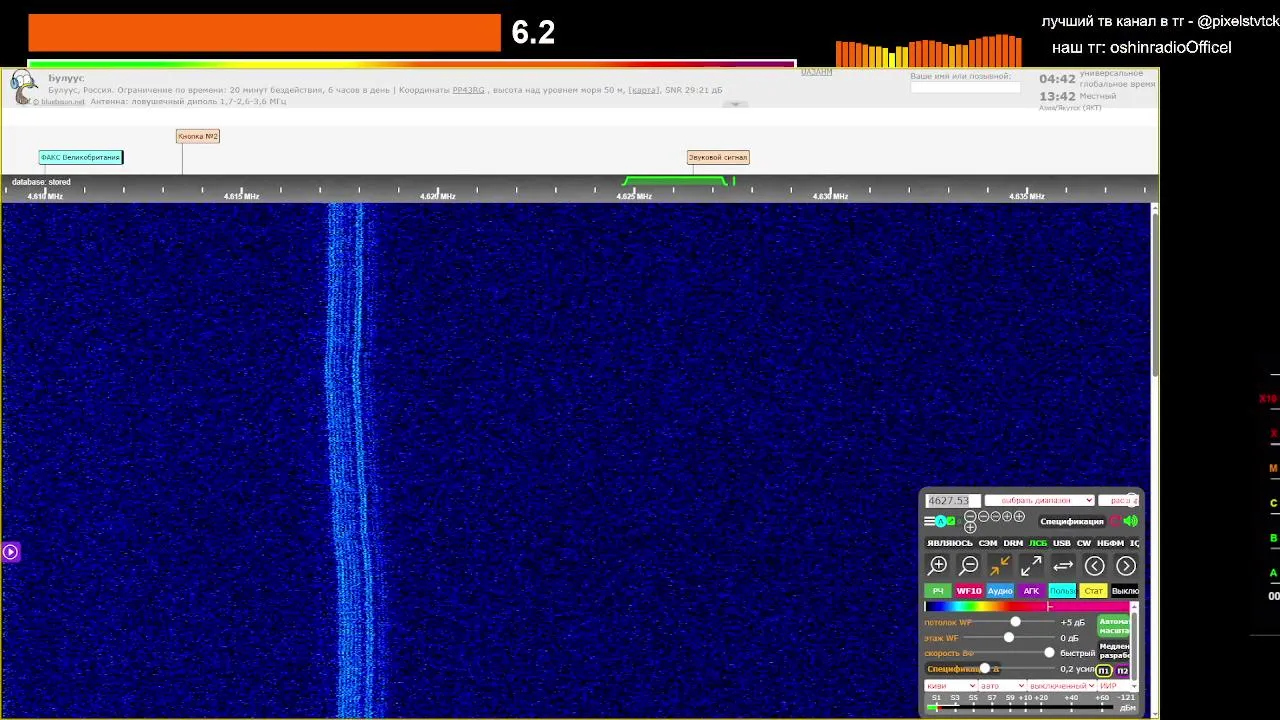
Task: Click the green speaker mute icon
Action: [x=1131, y=521]
